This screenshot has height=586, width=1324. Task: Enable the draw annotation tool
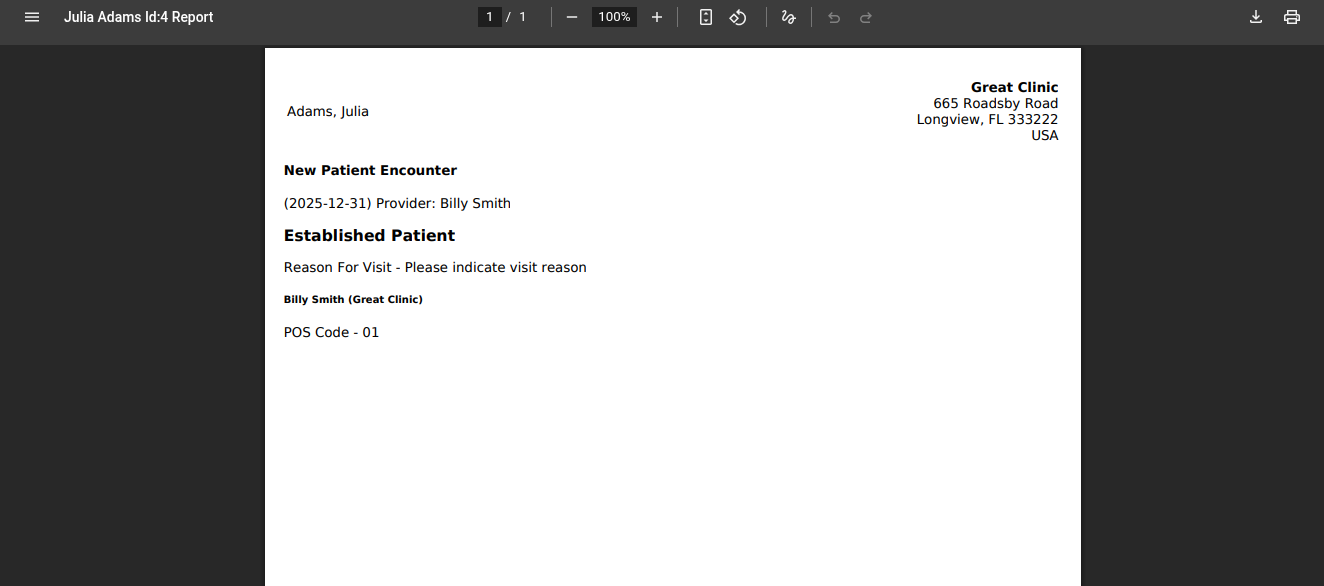[788, 17]
